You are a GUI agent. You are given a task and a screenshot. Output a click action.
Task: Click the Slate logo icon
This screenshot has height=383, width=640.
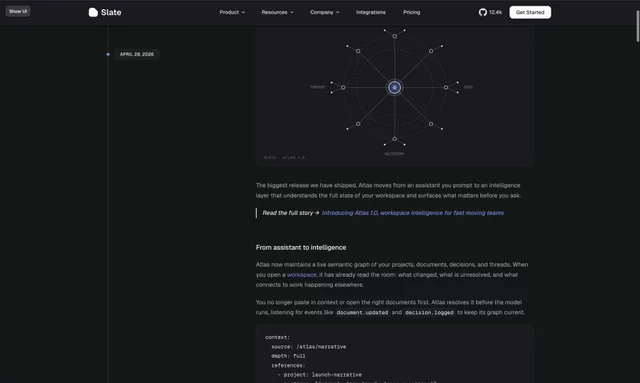[x=93, y=12]
